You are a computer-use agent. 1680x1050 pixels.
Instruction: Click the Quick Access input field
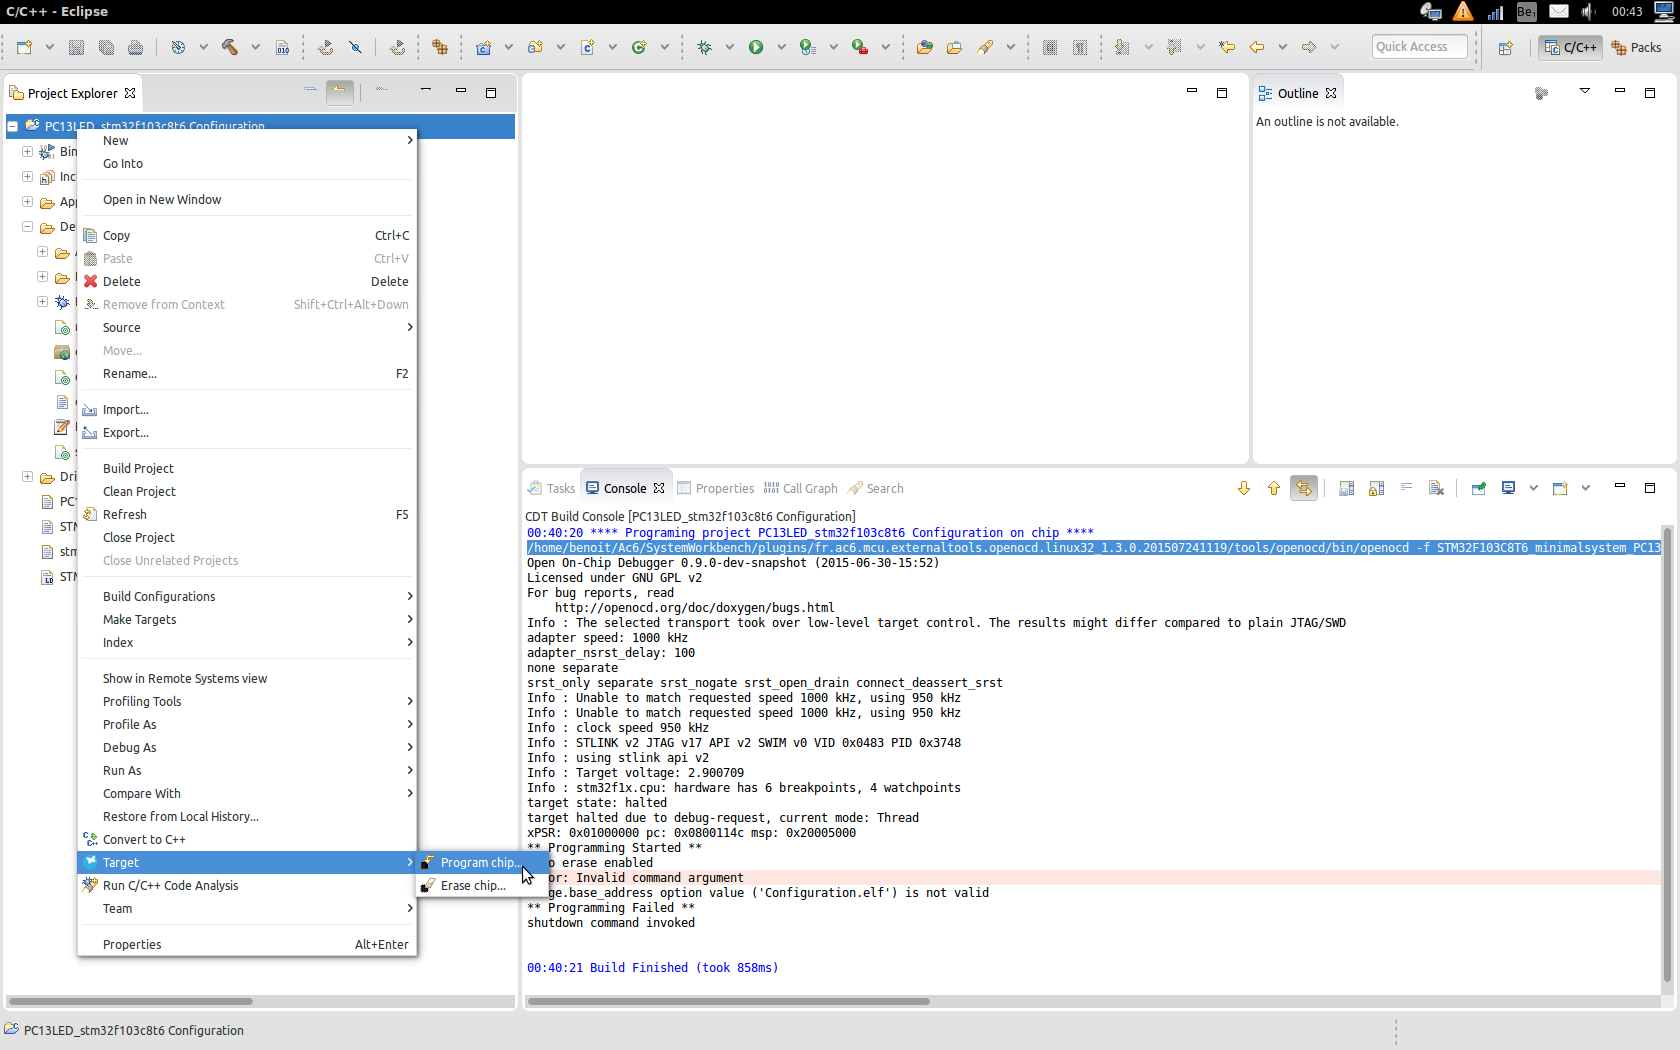[1419, 46]
